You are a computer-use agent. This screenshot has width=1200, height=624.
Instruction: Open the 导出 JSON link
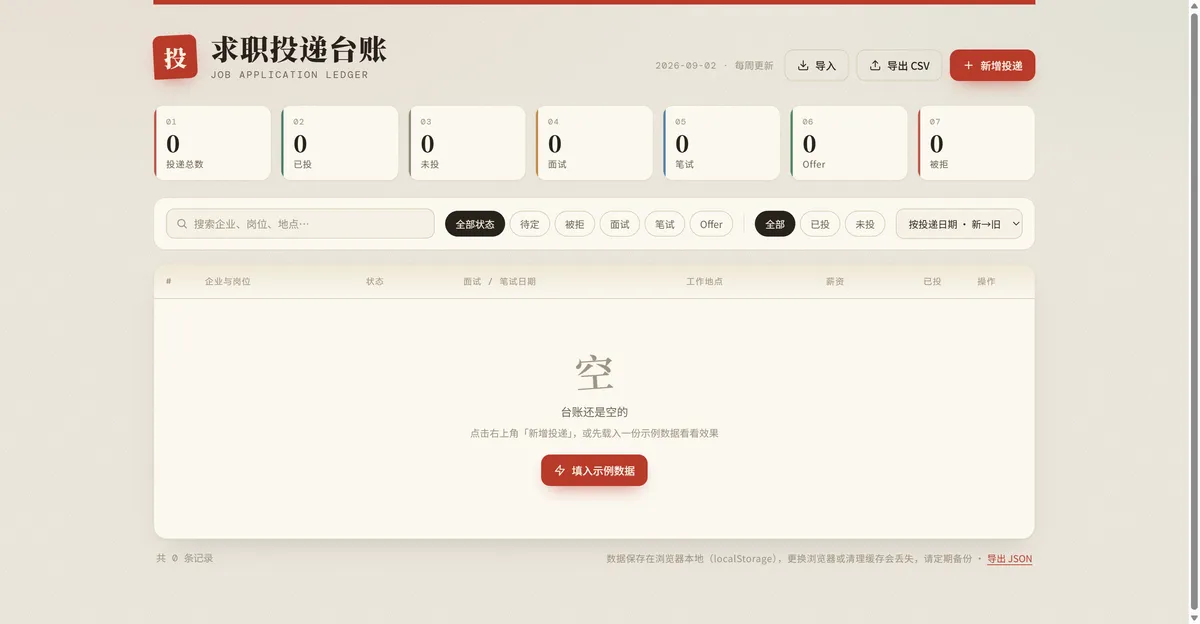pyautogui.click(x=1009, y=559)
